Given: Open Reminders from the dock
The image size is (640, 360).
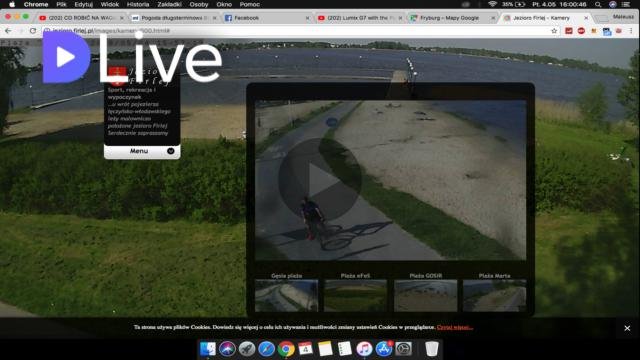Looking at the screenshot, I should point(345,349).
